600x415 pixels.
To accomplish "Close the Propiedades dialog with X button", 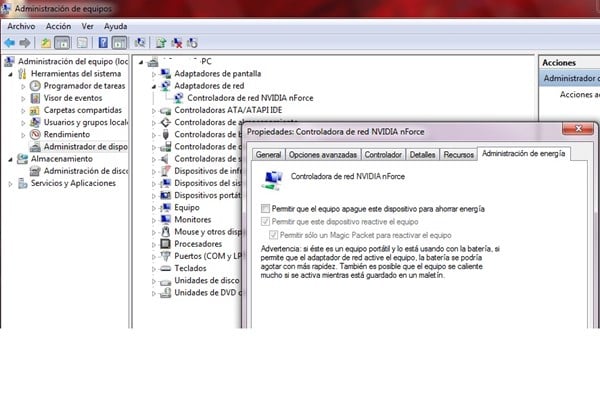I will click(x=578, y=129).
